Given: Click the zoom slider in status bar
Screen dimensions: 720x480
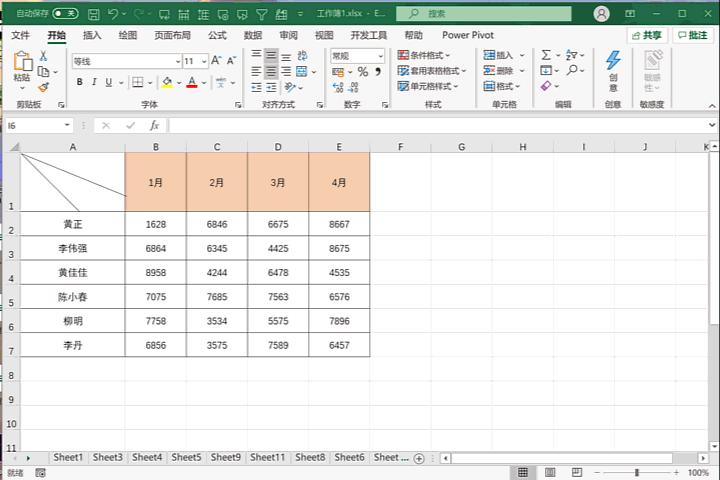Looking at the screenshot, I should click(637, 472).
